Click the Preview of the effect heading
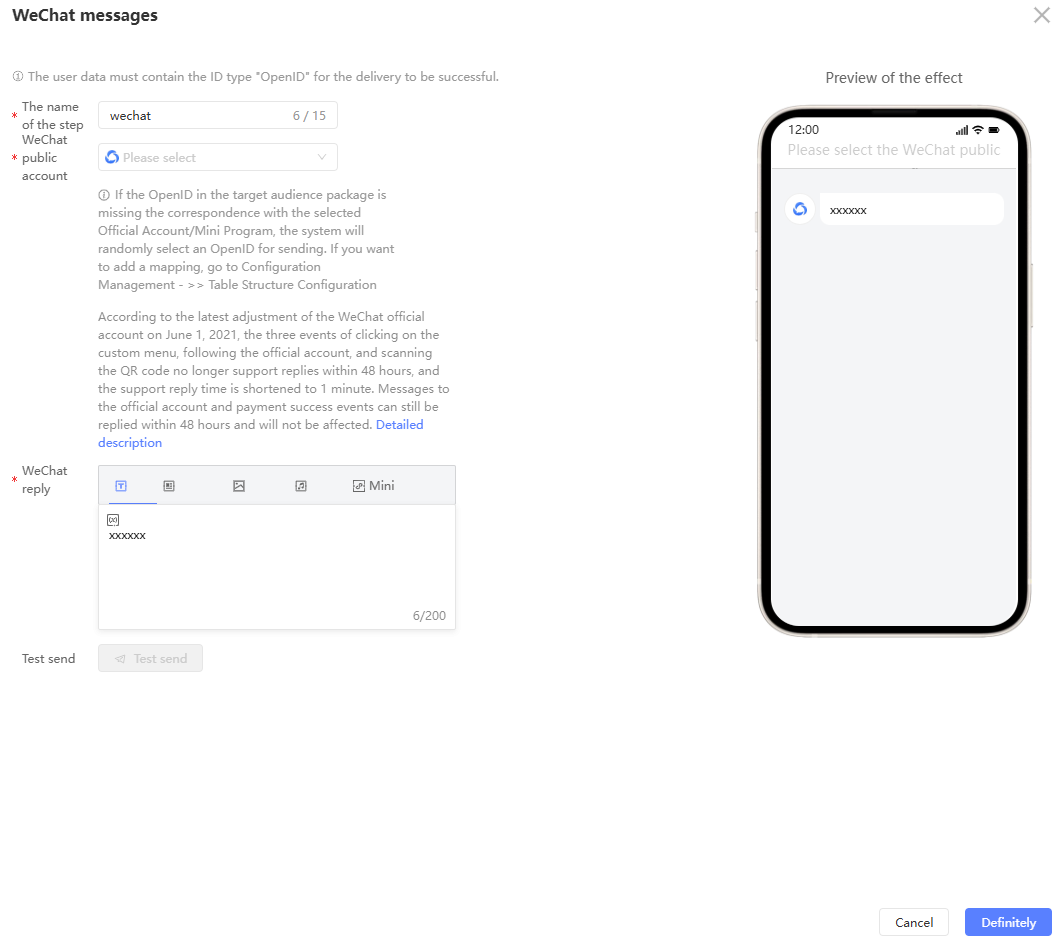Screen dimensions: 1060x942 click(x=894, y=78)
